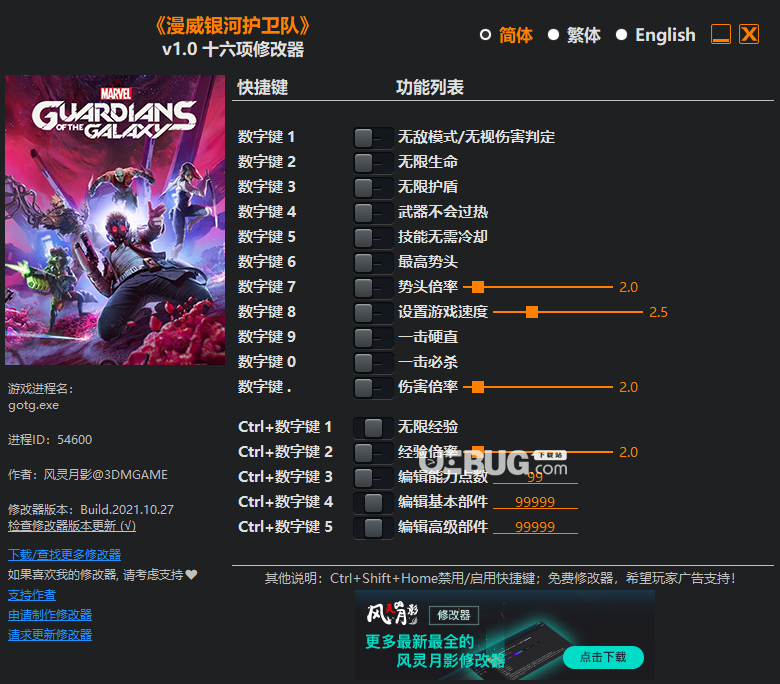Switch on 最高势头 toggle
780x684 pixels.
pos(373,263)
